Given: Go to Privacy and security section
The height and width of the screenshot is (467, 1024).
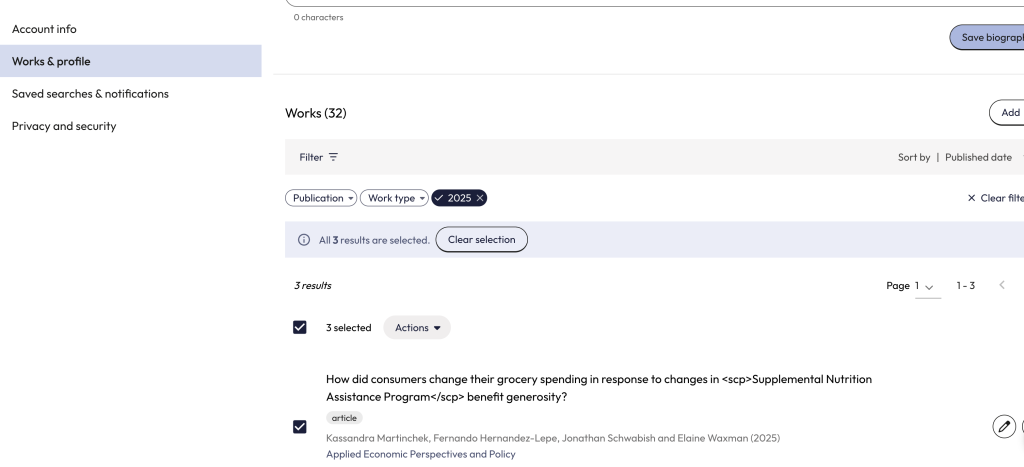Looking at the screenshot, I should [64, 126].
